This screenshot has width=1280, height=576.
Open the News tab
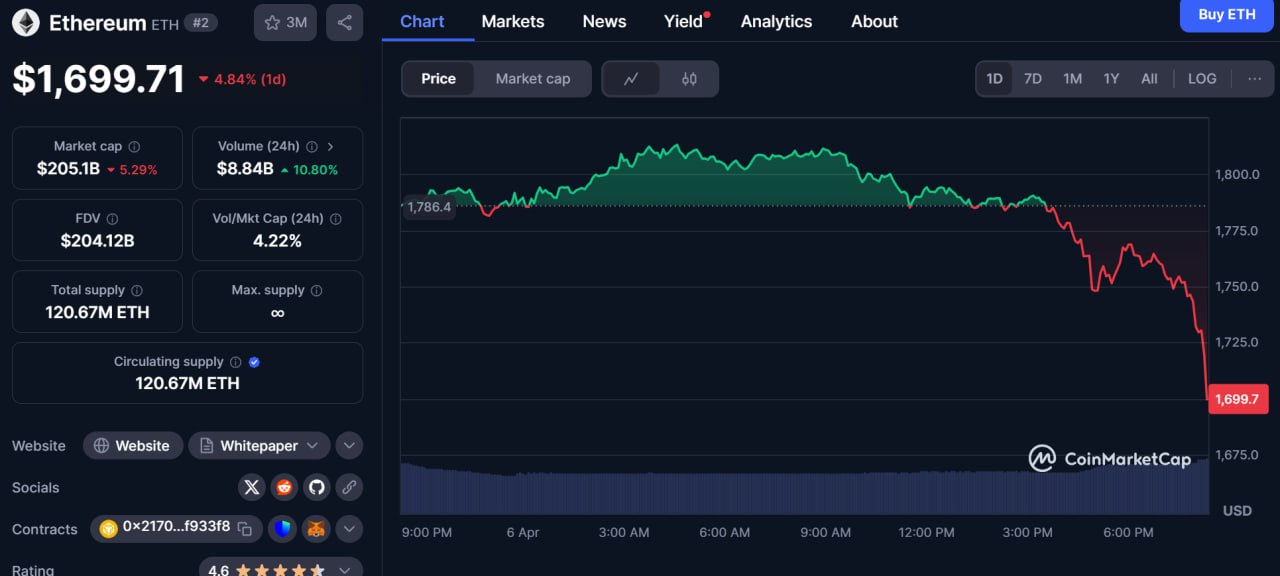coord(604,21)
